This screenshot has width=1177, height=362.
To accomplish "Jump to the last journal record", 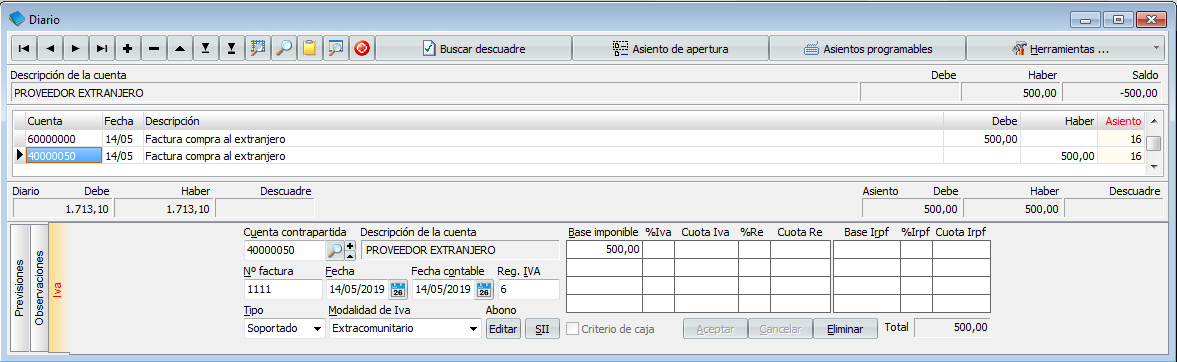I will [102, 49].
